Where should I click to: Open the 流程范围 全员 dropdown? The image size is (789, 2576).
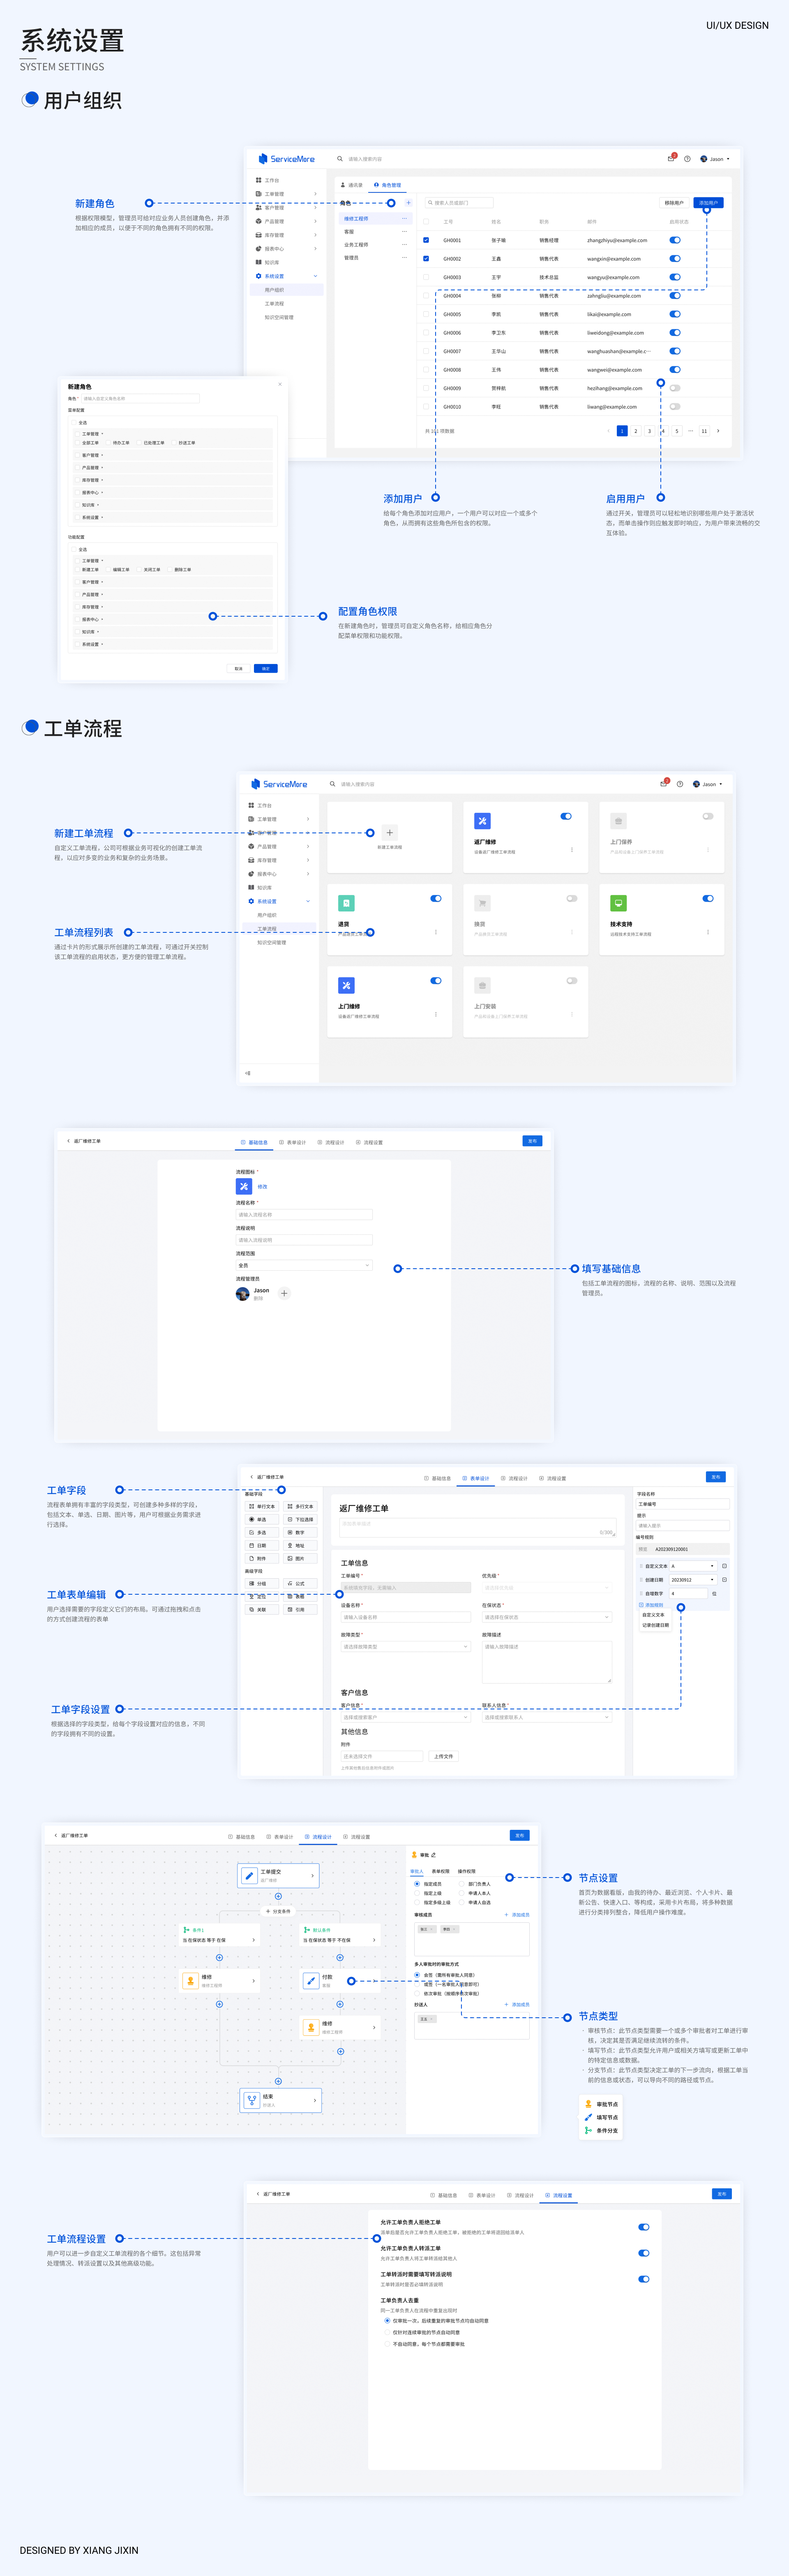pyautogui.click(x=304, y=1265)
